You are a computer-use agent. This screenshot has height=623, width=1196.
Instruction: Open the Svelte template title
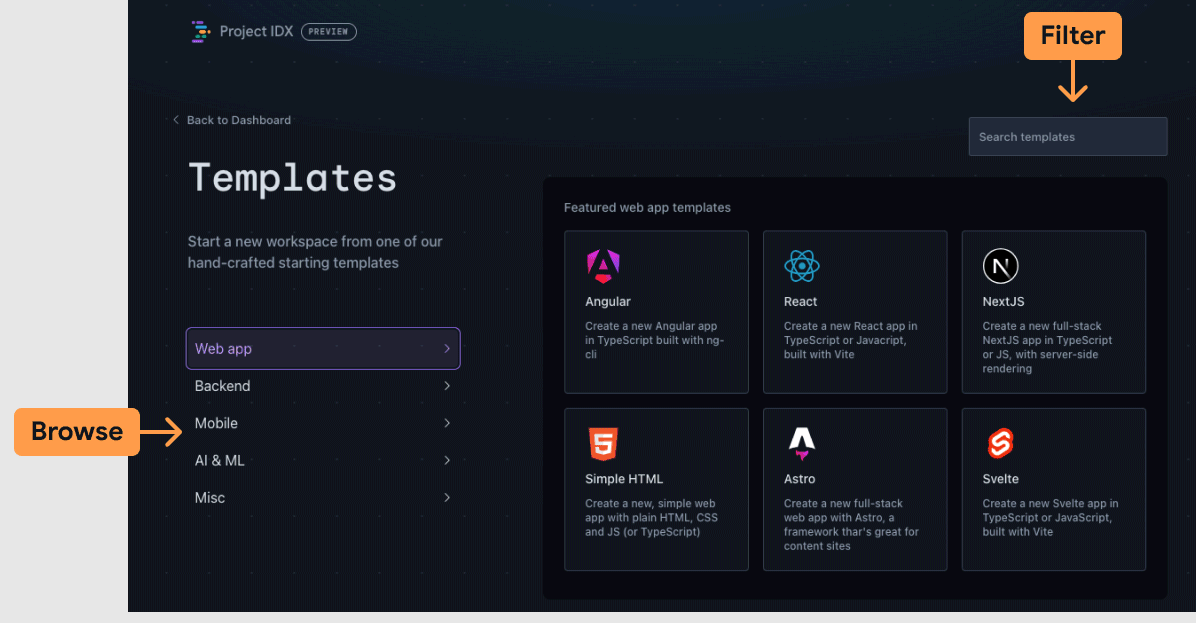point(1001,479)
